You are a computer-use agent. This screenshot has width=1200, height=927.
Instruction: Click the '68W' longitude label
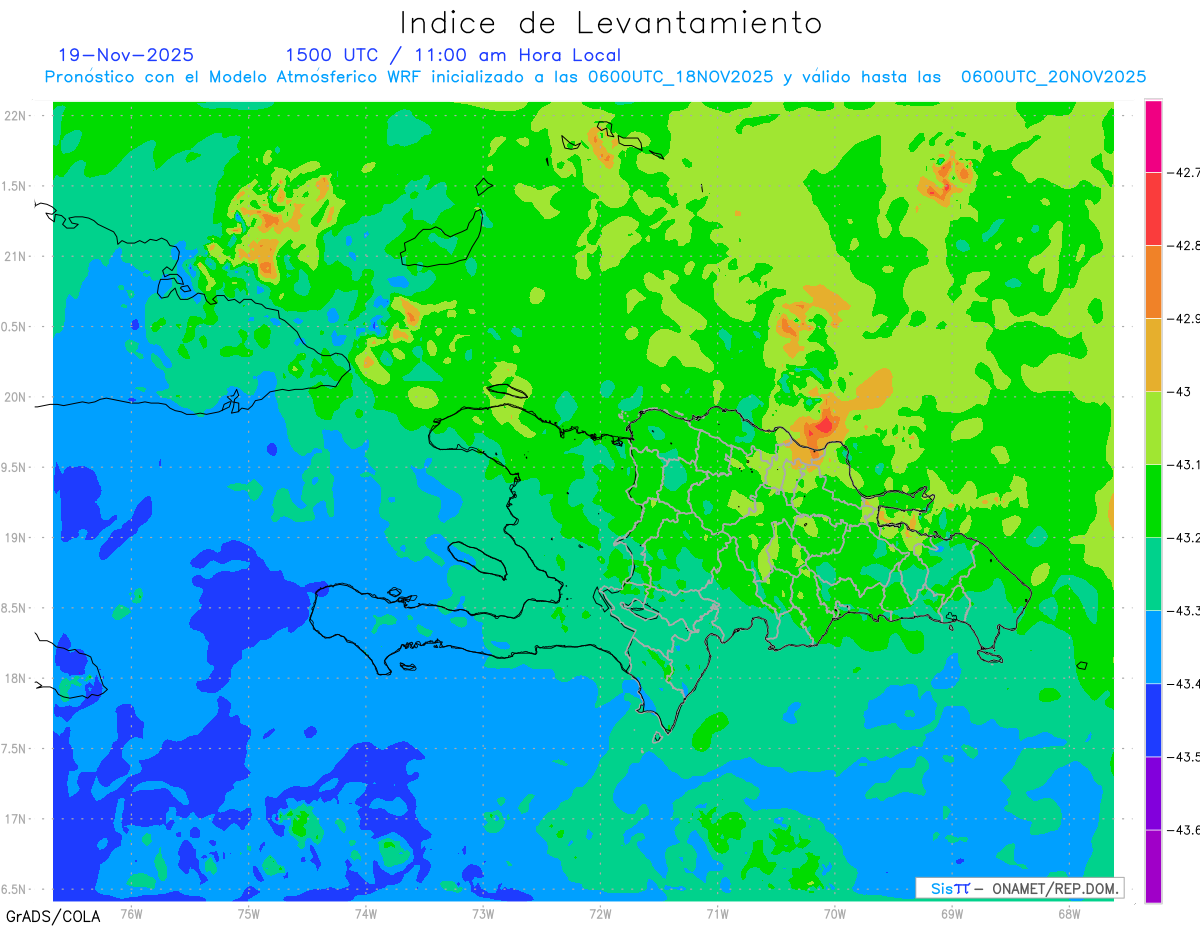pos(1069,913)
